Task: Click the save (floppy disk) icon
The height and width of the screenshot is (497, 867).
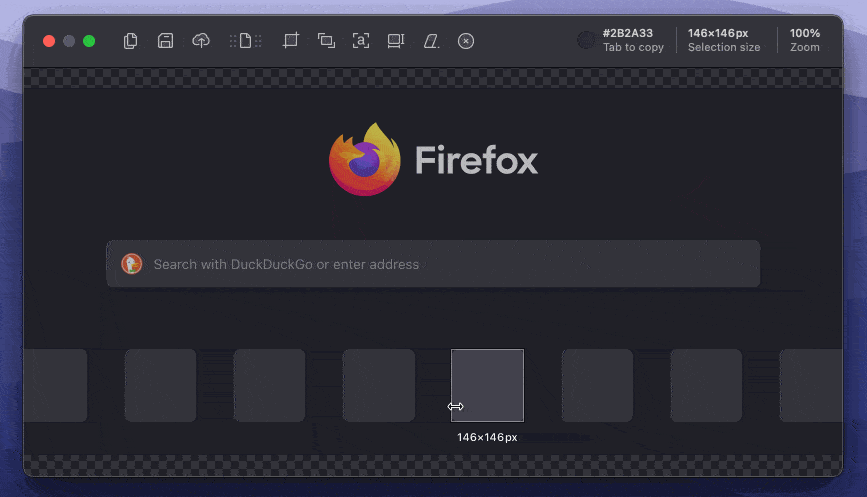Action: click(166, 41)
